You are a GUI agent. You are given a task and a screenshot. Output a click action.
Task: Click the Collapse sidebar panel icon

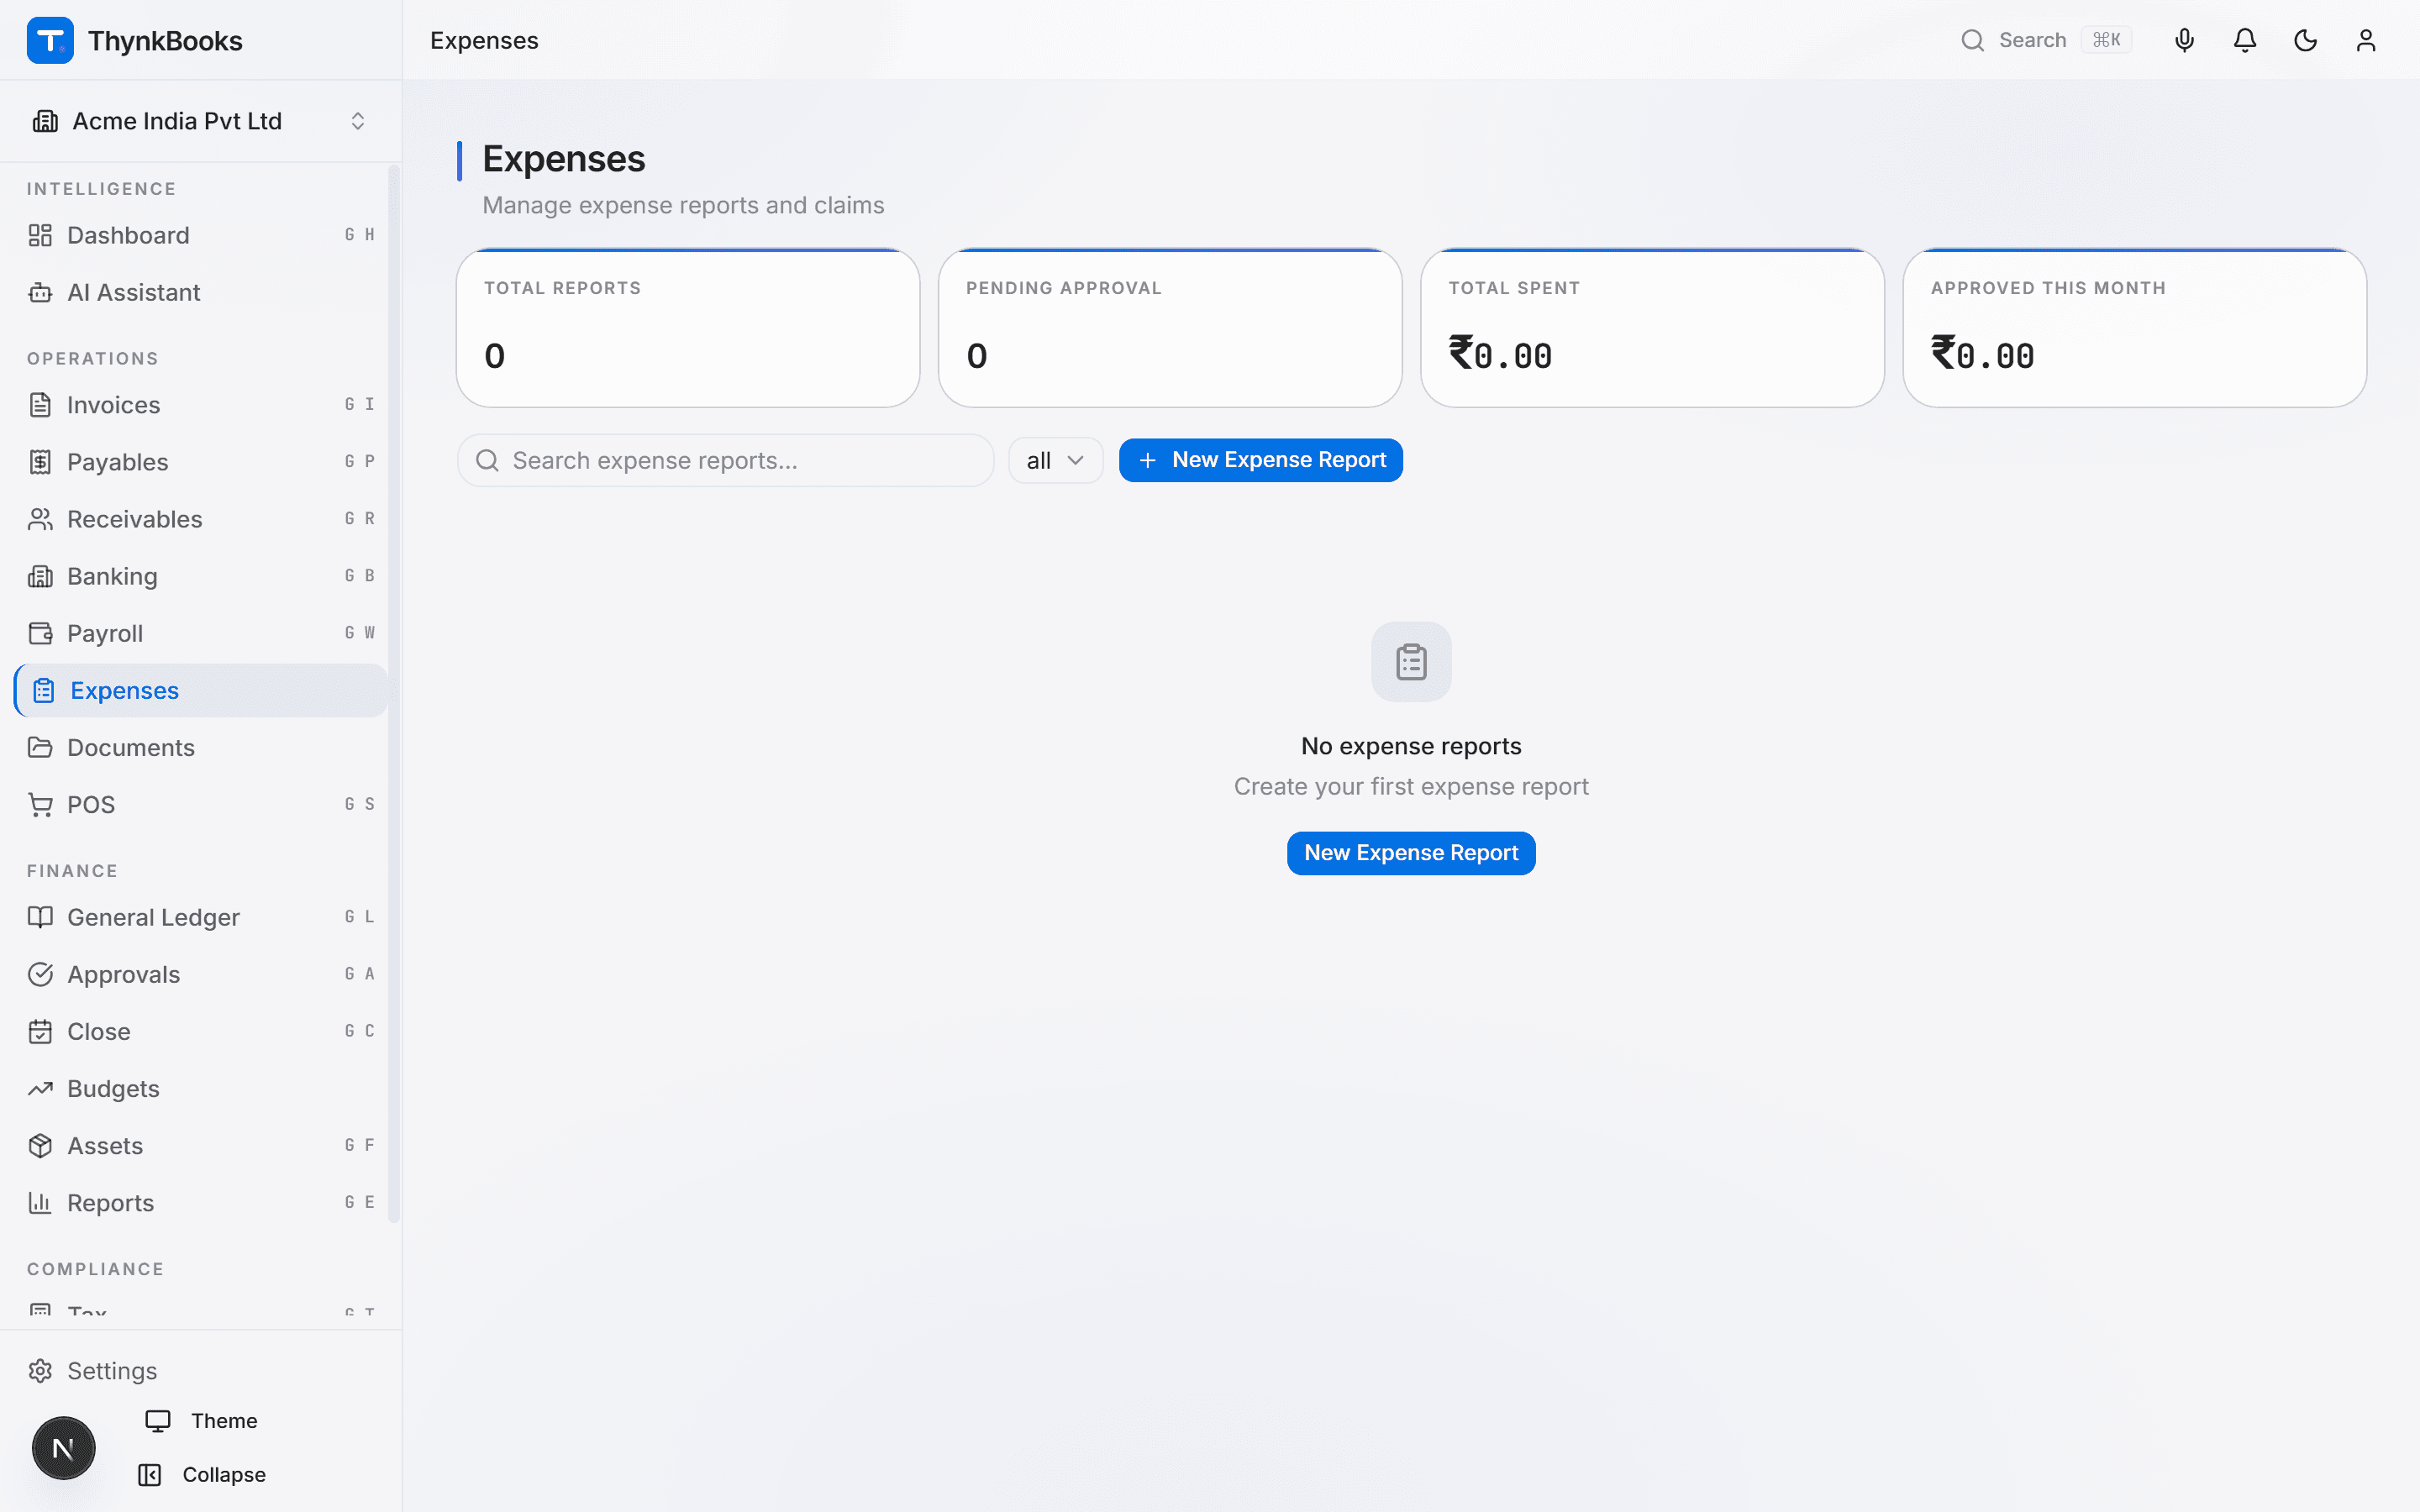point(150,1474)
